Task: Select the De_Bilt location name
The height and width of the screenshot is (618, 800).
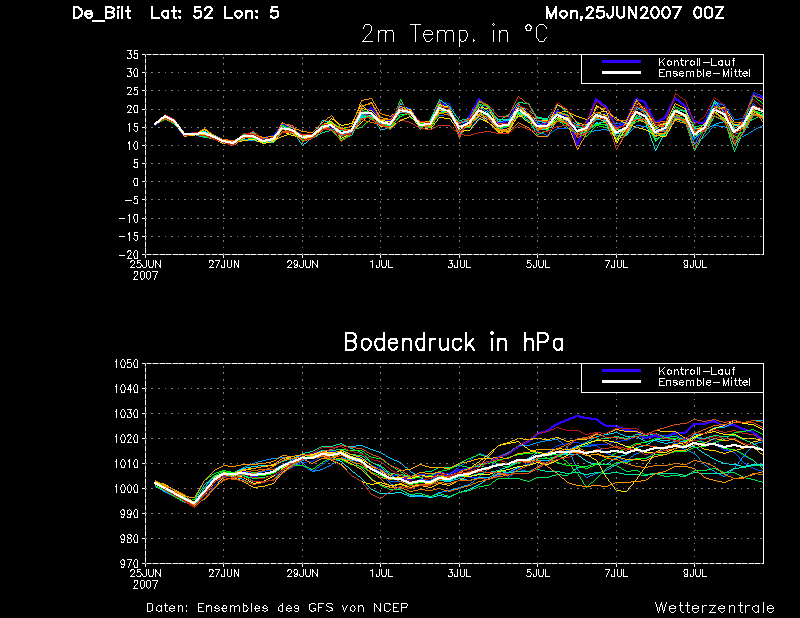Action: [x=102, y=14]
